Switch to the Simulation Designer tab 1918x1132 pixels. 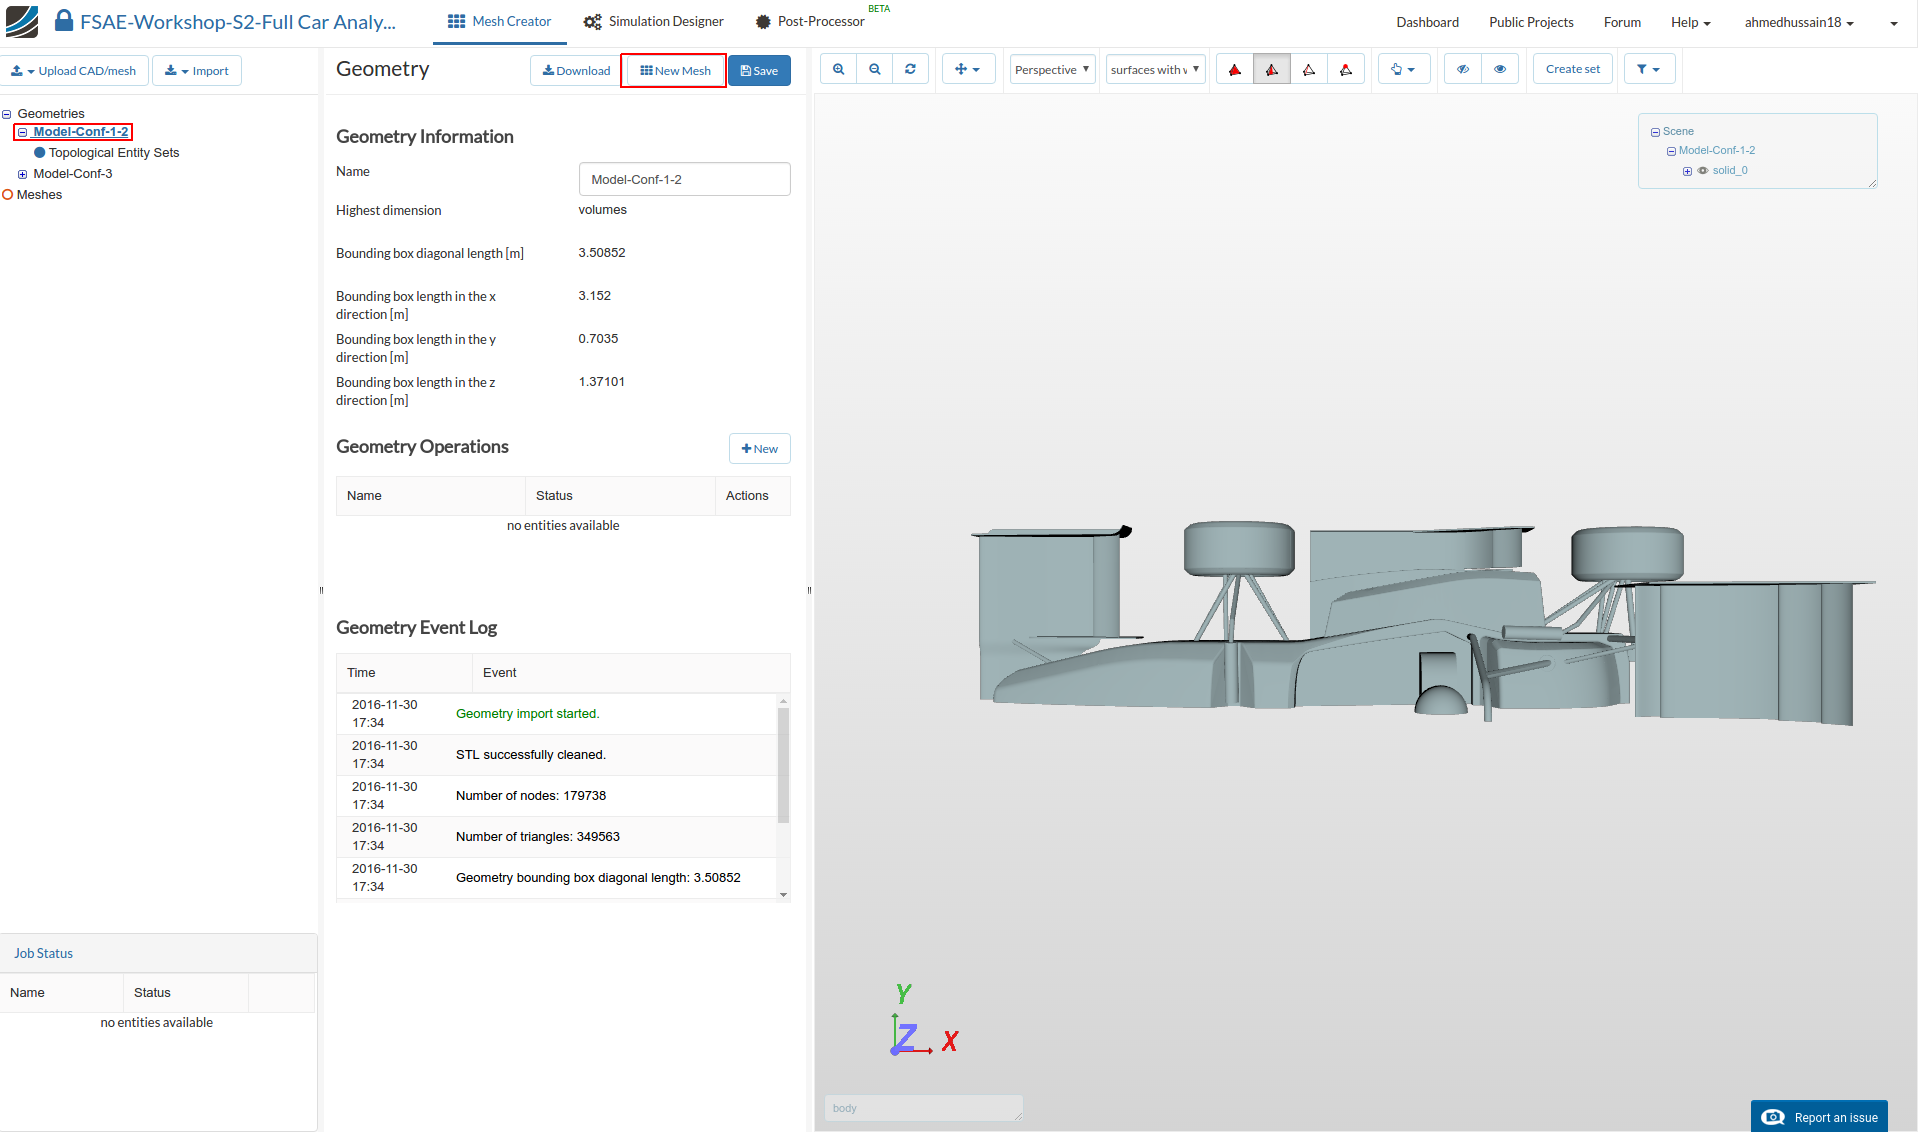coord(654,22)
